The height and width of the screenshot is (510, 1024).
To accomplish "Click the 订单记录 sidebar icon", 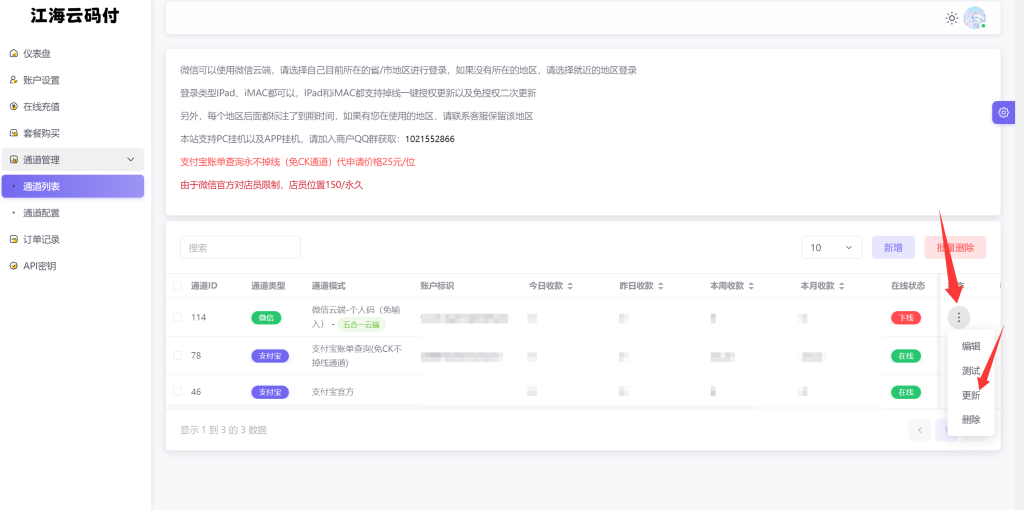I will pyautogui.click(x=14, y=240).
